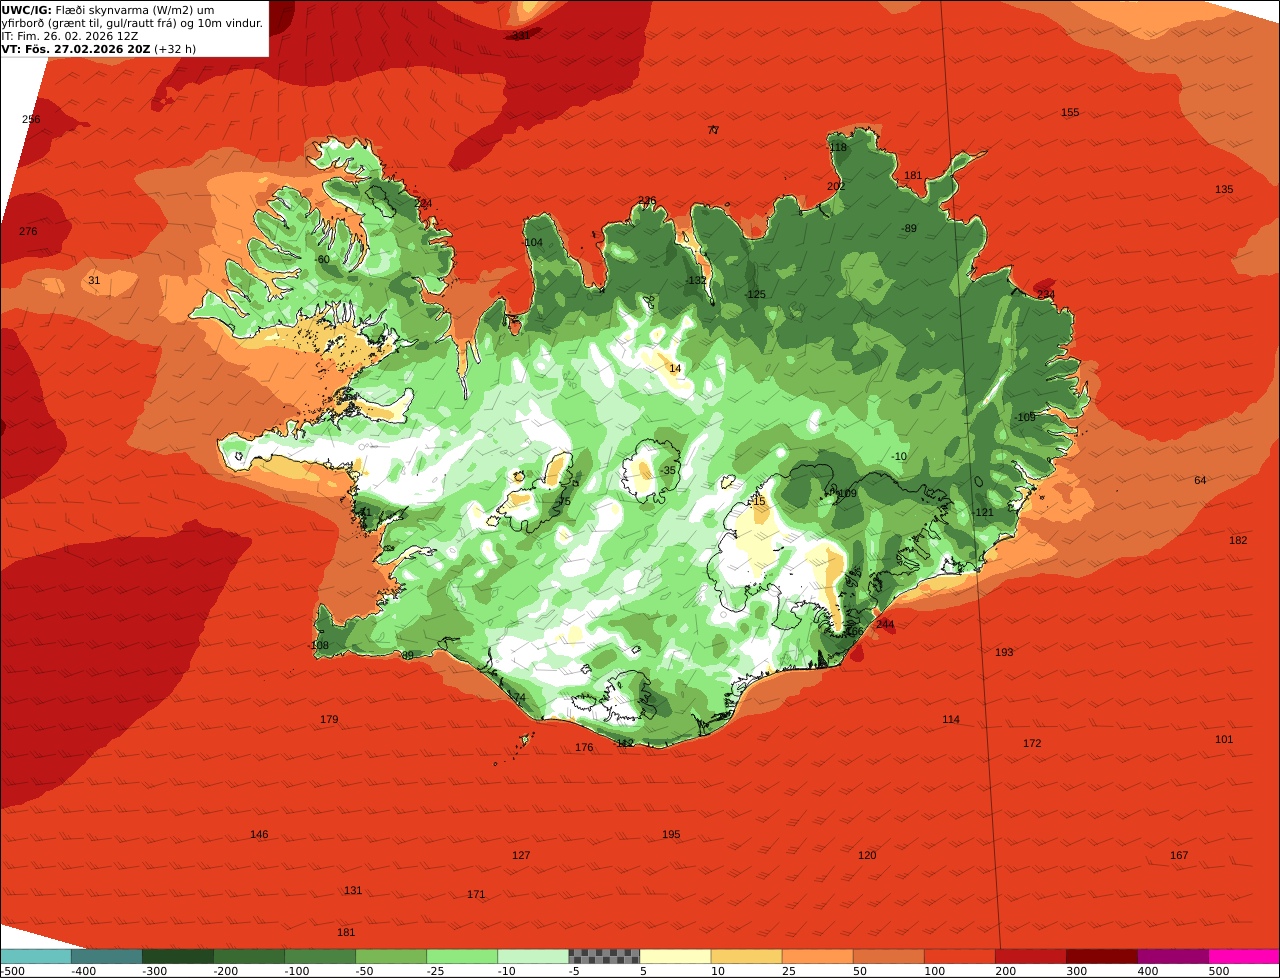Select the -10 to -5 faint green swatch
This screenshot has width=1280, height=978.
click(533, 956)
